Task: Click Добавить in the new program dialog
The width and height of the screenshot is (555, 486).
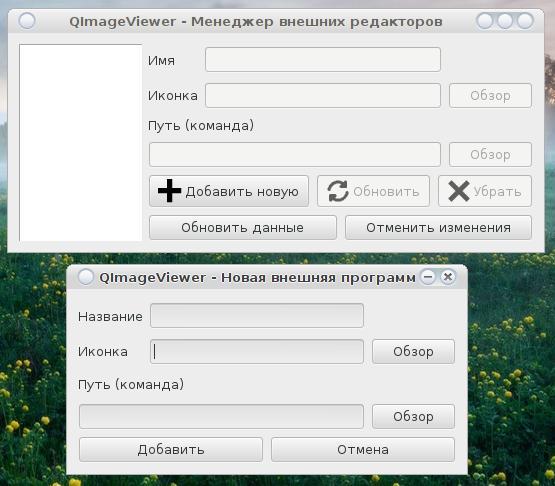Action: coord(171,450)
